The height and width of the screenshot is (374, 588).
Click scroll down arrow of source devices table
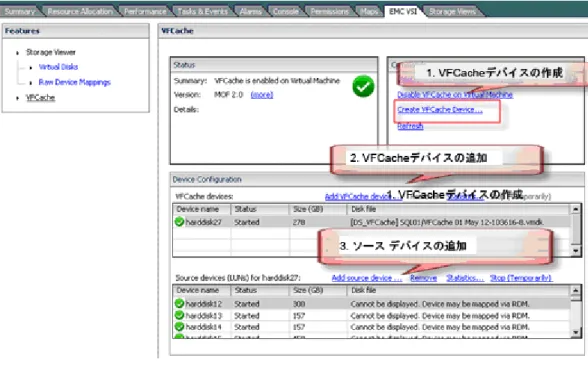[576, 332]
